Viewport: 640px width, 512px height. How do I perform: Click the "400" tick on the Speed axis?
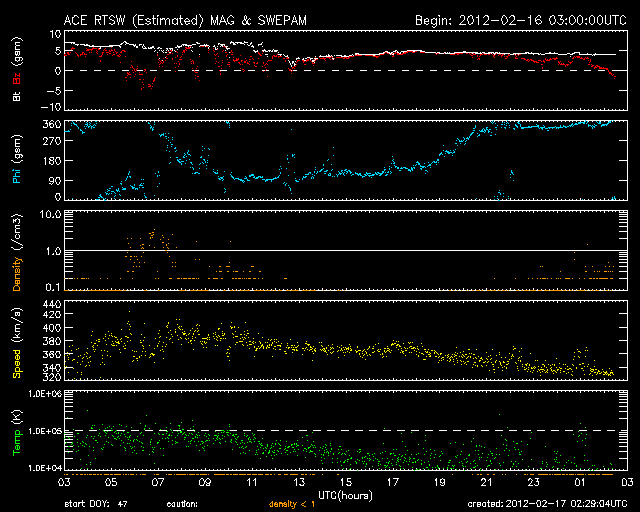(51, 327)
